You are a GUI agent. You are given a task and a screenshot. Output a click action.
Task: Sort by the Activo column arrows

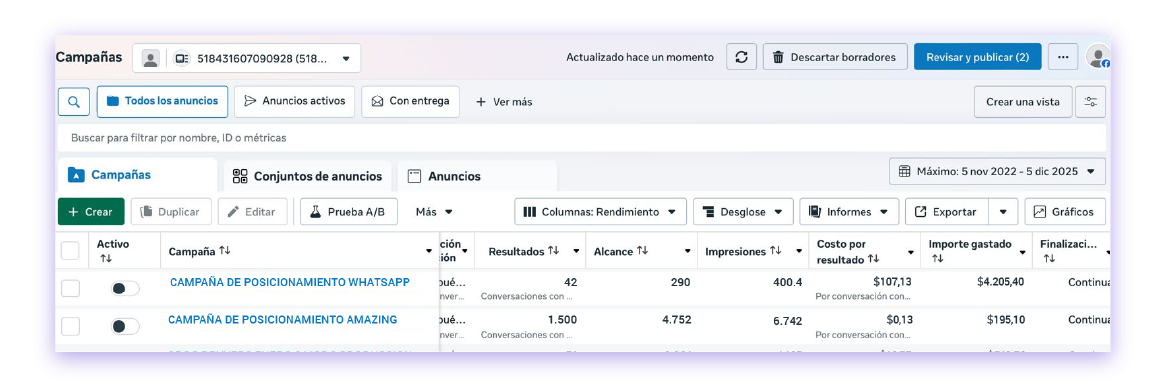tap(105, 259)
